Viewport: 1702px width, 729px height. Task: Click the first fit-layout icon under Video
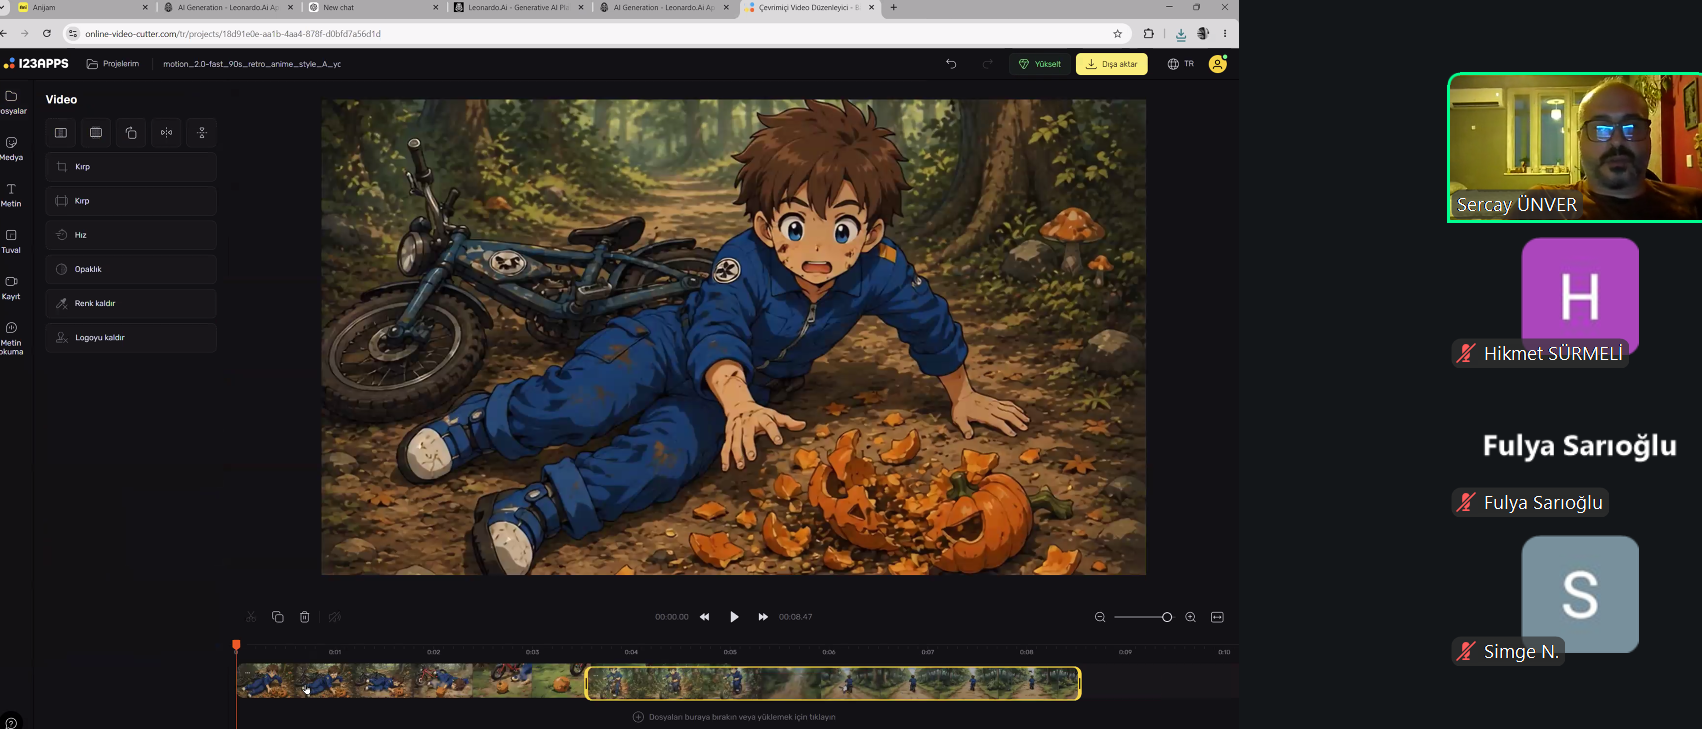61,133
